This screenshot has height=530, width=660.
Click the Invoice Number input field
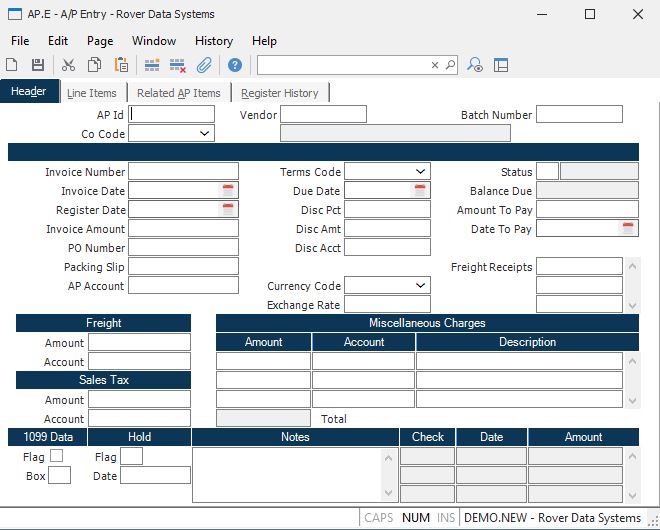click(183, 172)
